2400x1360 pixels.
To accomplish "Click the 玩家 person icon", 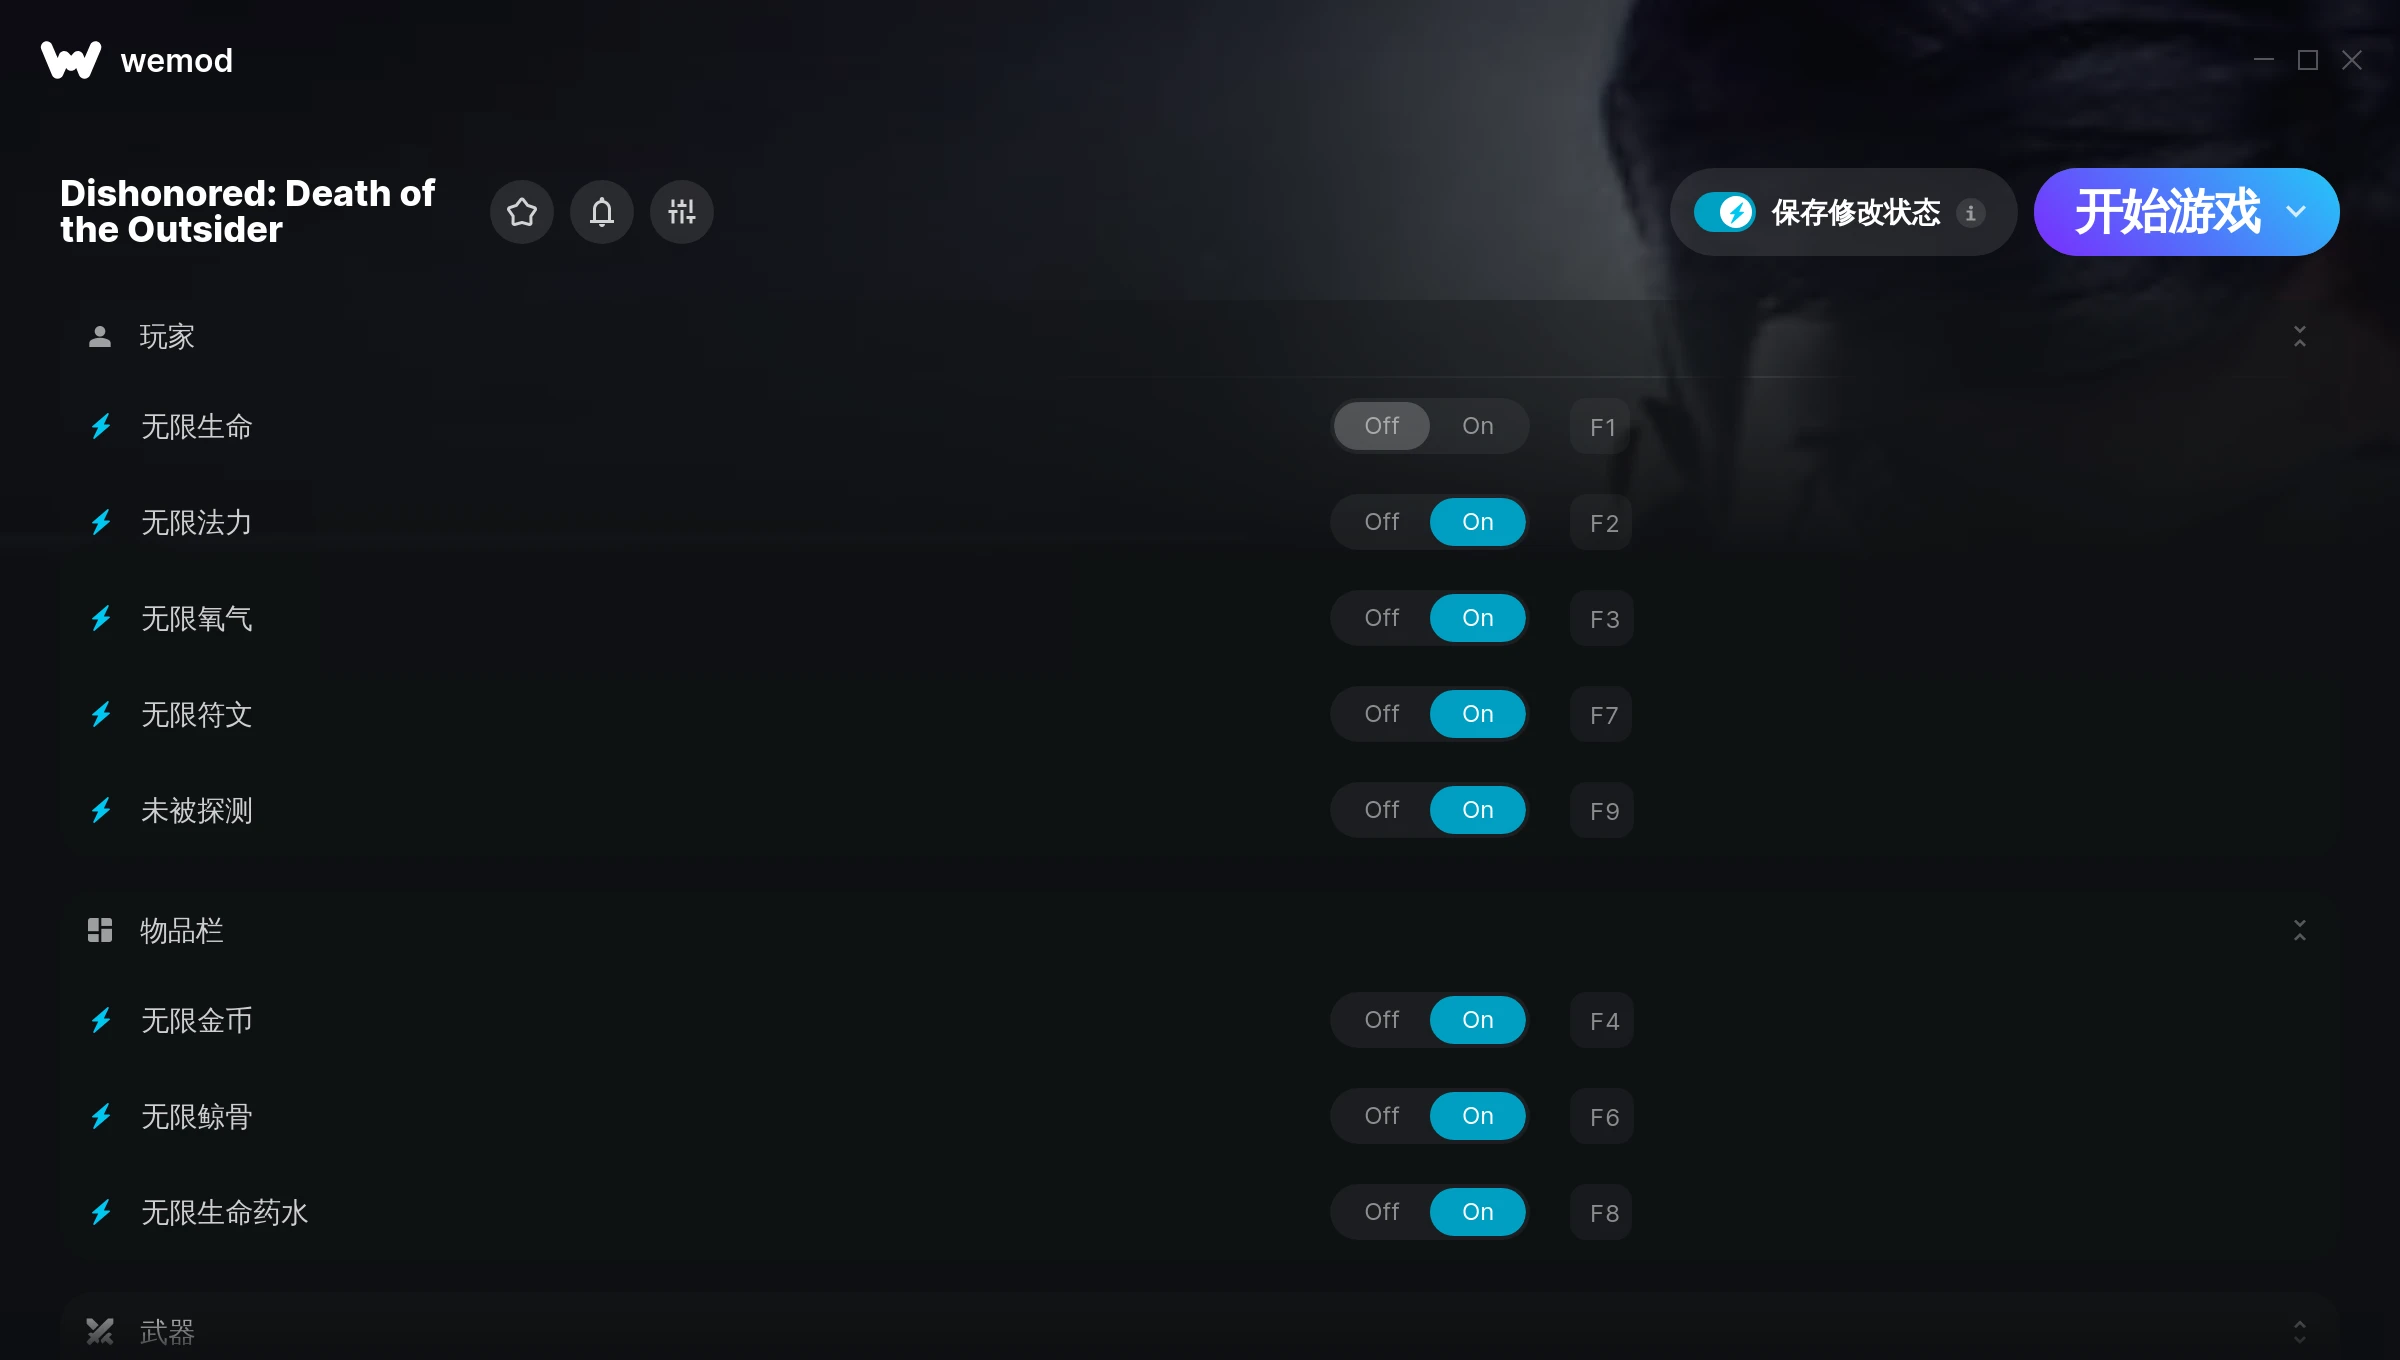I will (x=100, y=337).
